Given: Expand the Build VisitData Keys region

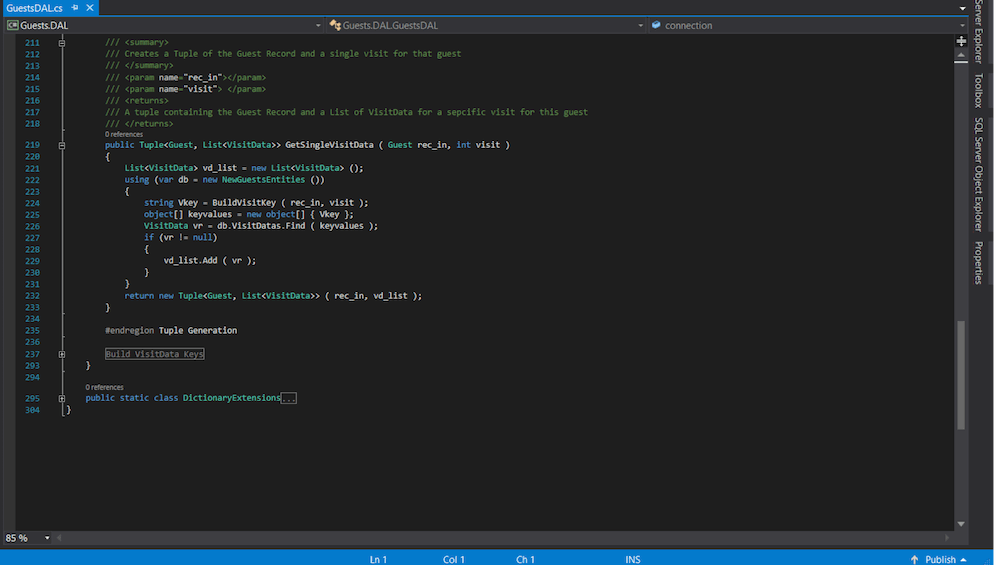Looking at the screenshot, I should coord(62,354).
